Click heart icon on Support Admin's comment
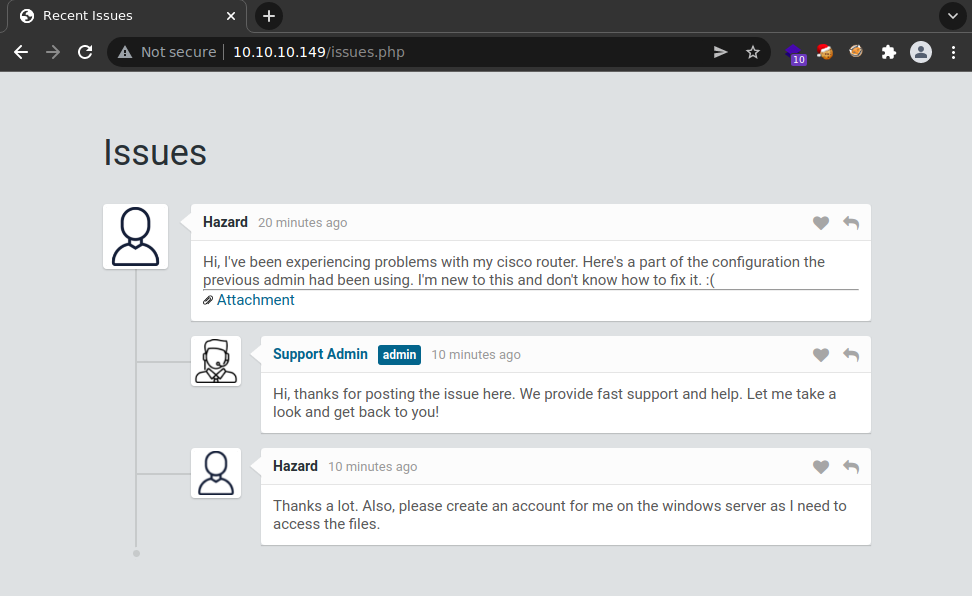972x596 pixels. (x=821, y=355)
